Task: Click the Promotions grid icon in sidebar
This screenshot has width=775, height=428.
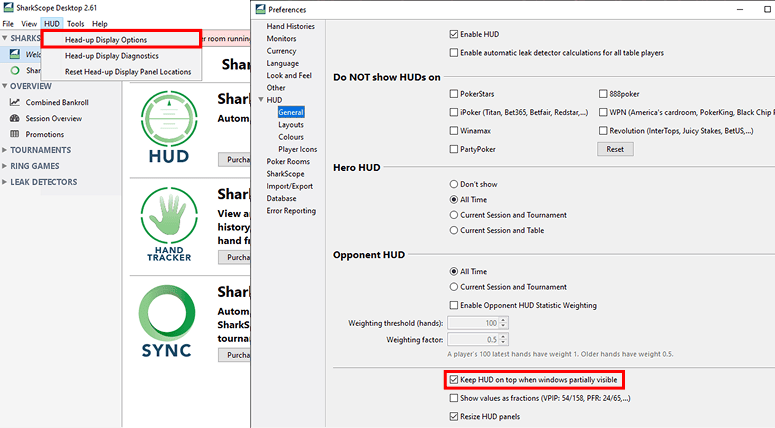Action: [x=15, y=134]
